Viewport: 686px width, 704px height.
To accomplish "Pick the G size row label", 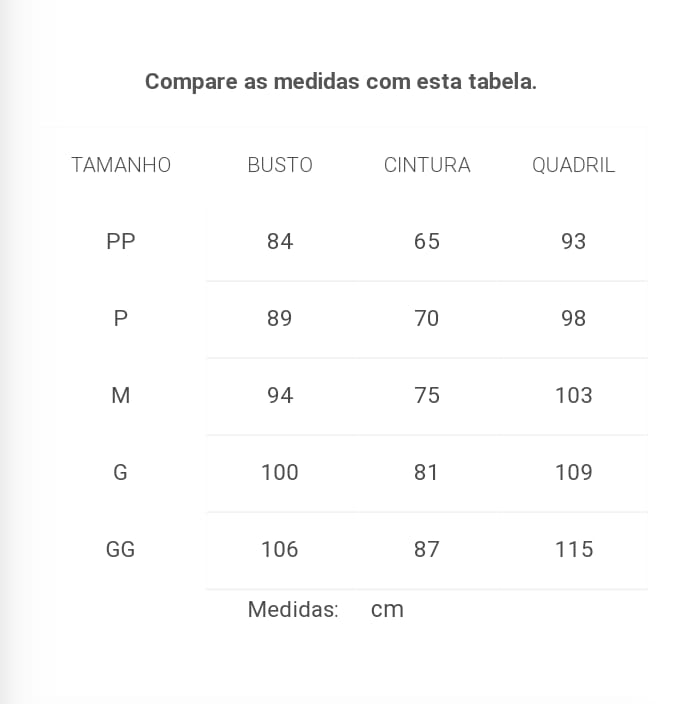I will click(x=121, y=472).
